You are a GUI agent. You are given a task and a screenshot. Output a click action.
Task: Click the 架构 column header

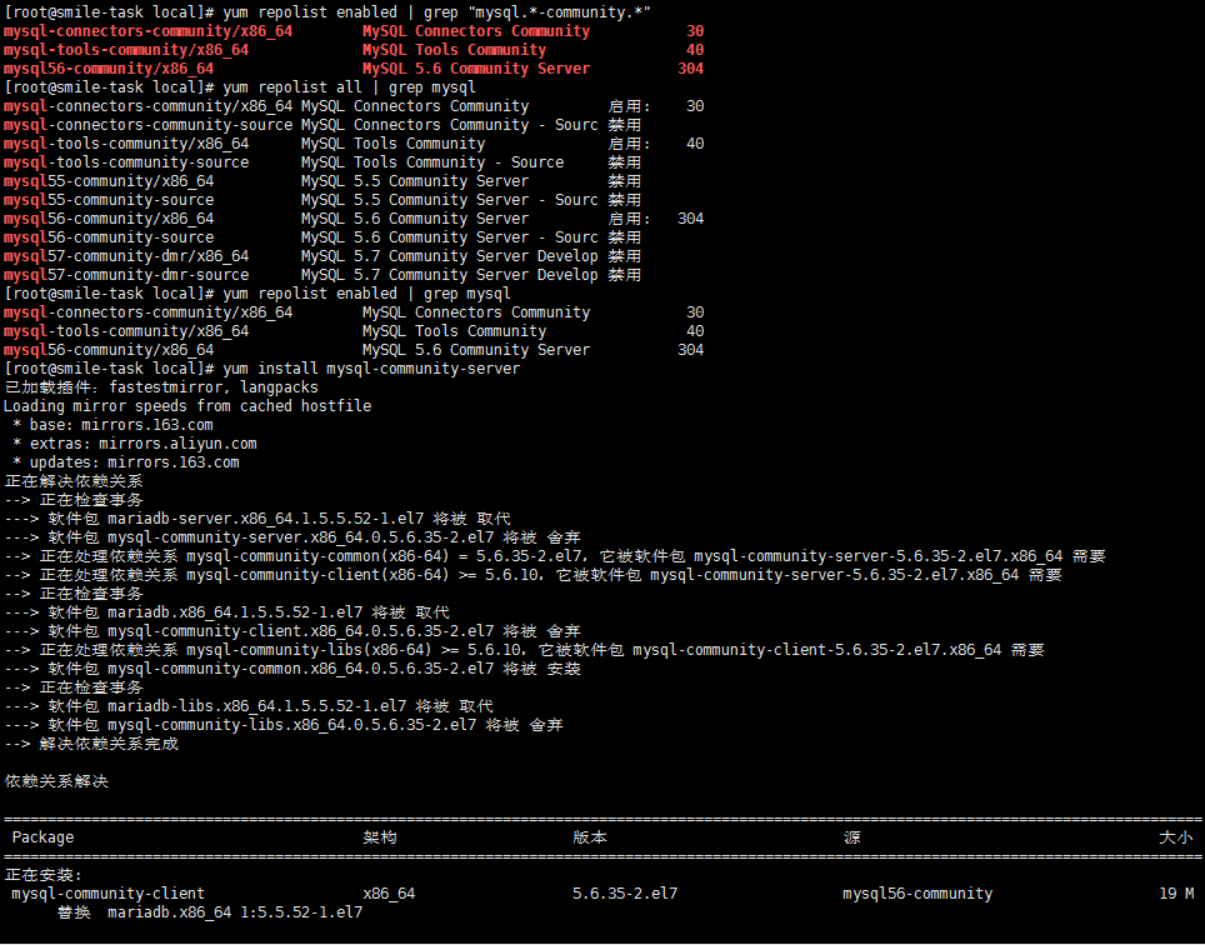[380, 837]
